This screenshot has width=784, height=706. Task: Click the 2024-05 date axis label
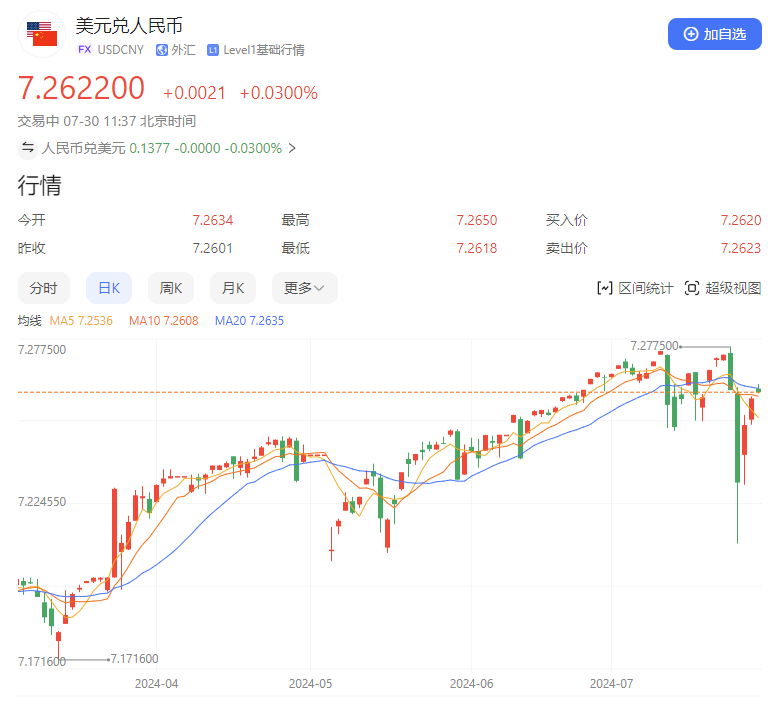pyautogui.click(x=310, y=684)
